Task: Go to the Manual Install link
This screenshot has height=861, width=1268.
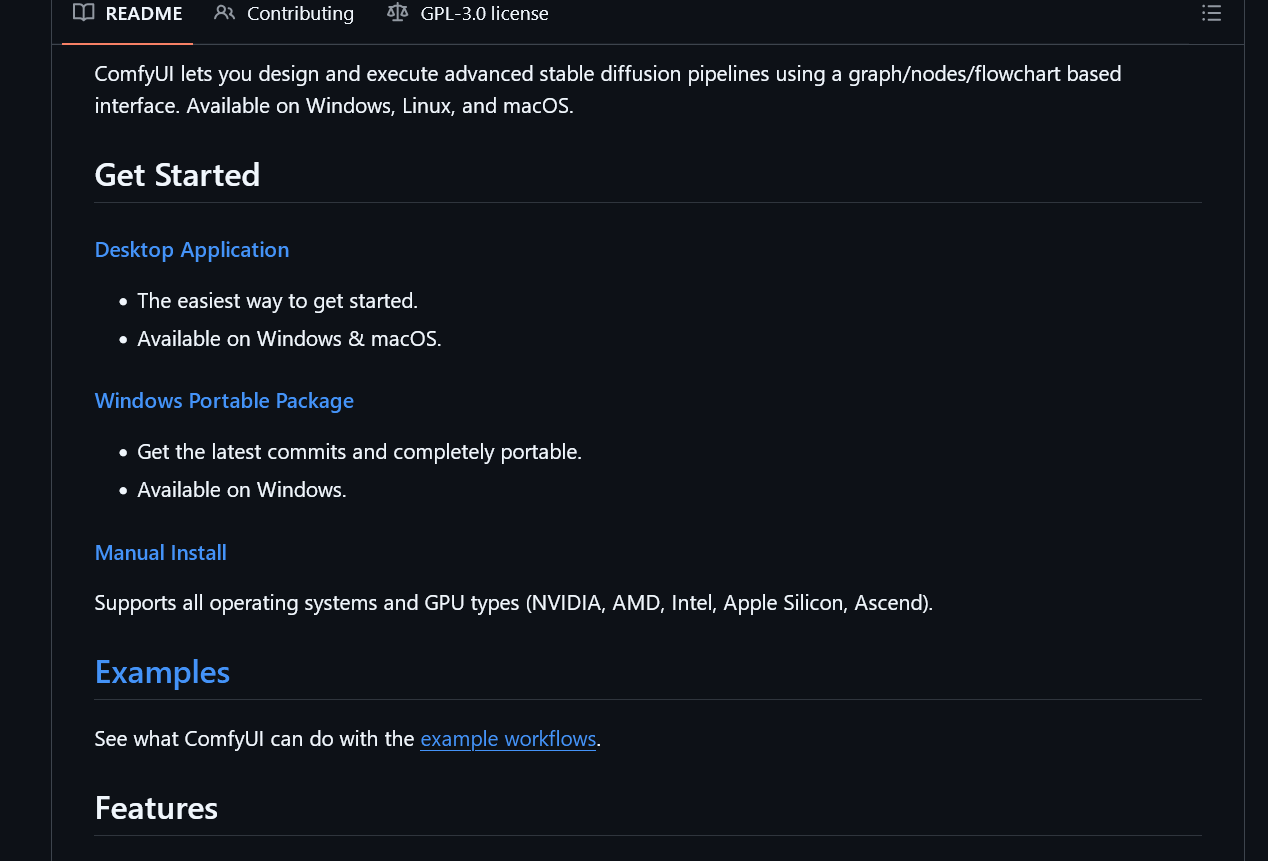Action: [161, 553]
